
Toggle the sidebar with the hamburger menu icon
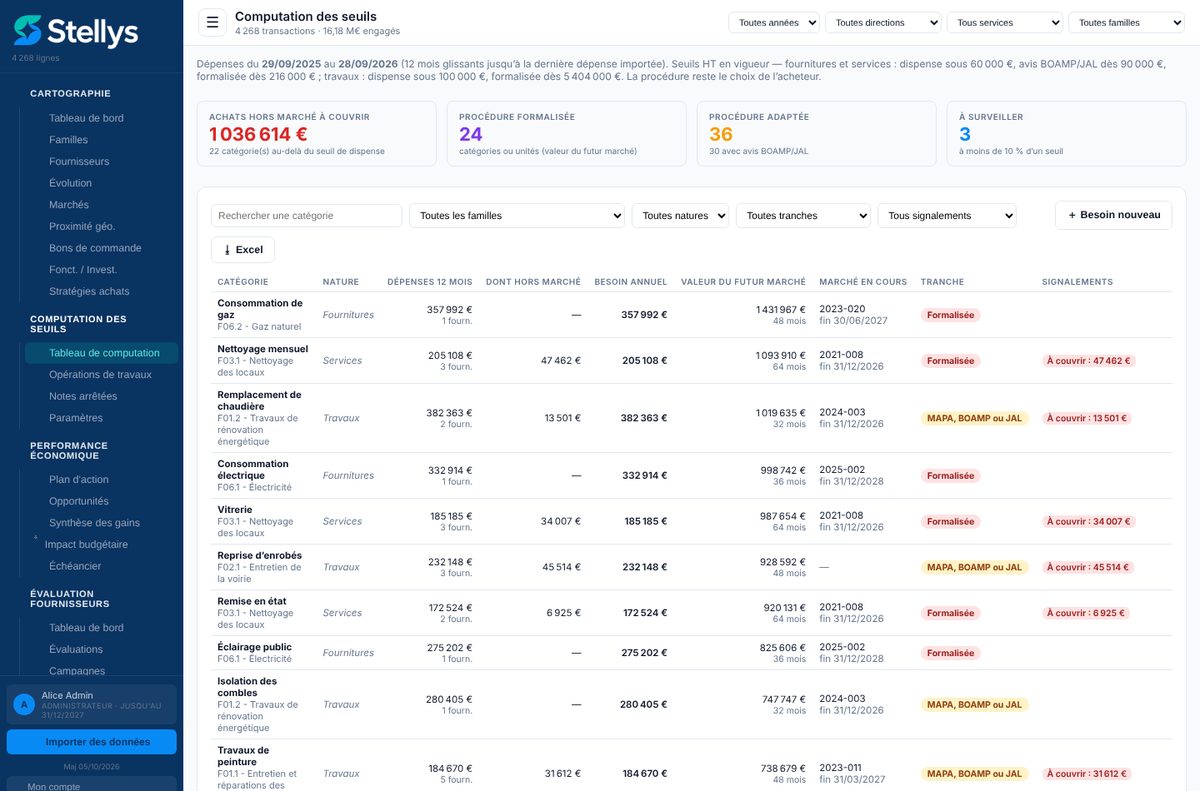tap(212, 22)
